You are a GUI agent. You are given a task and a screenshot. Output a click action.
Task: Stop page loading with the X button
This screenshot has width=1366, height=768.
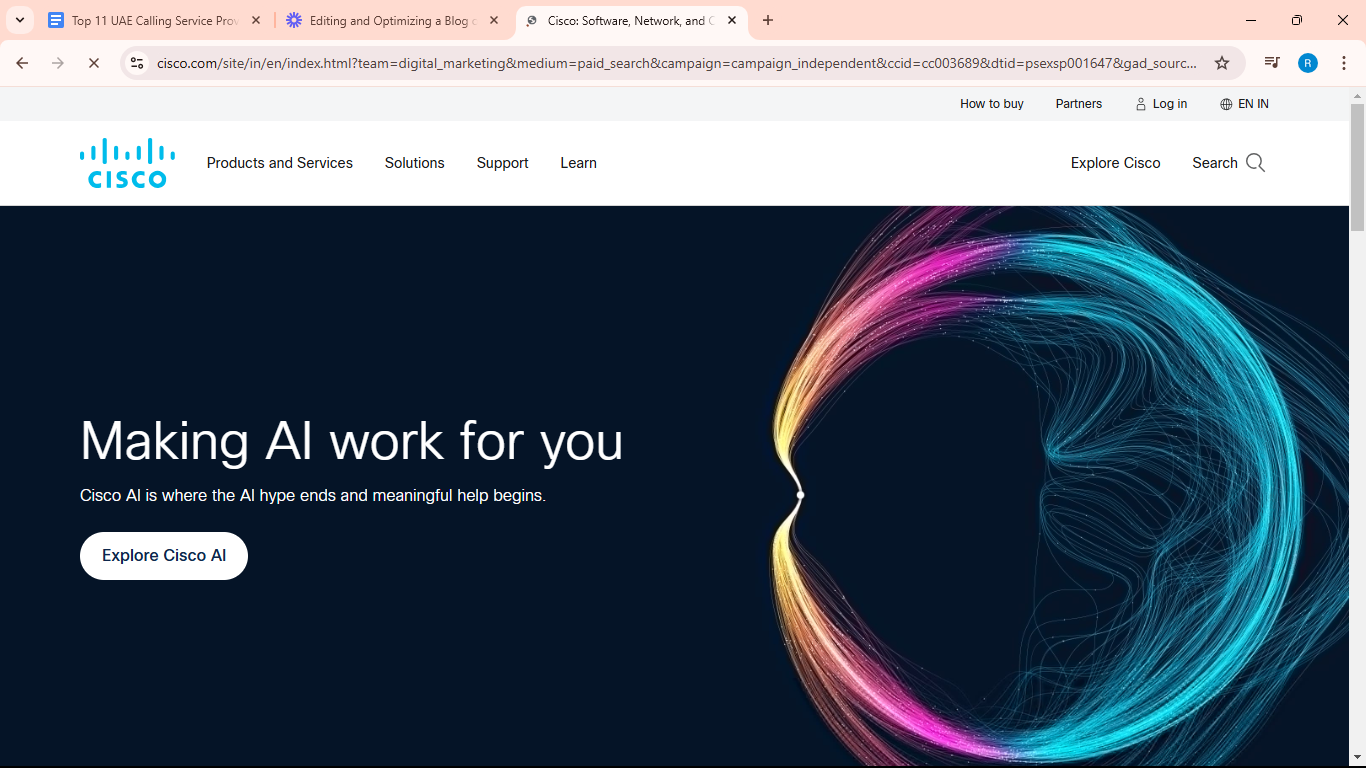93,63
